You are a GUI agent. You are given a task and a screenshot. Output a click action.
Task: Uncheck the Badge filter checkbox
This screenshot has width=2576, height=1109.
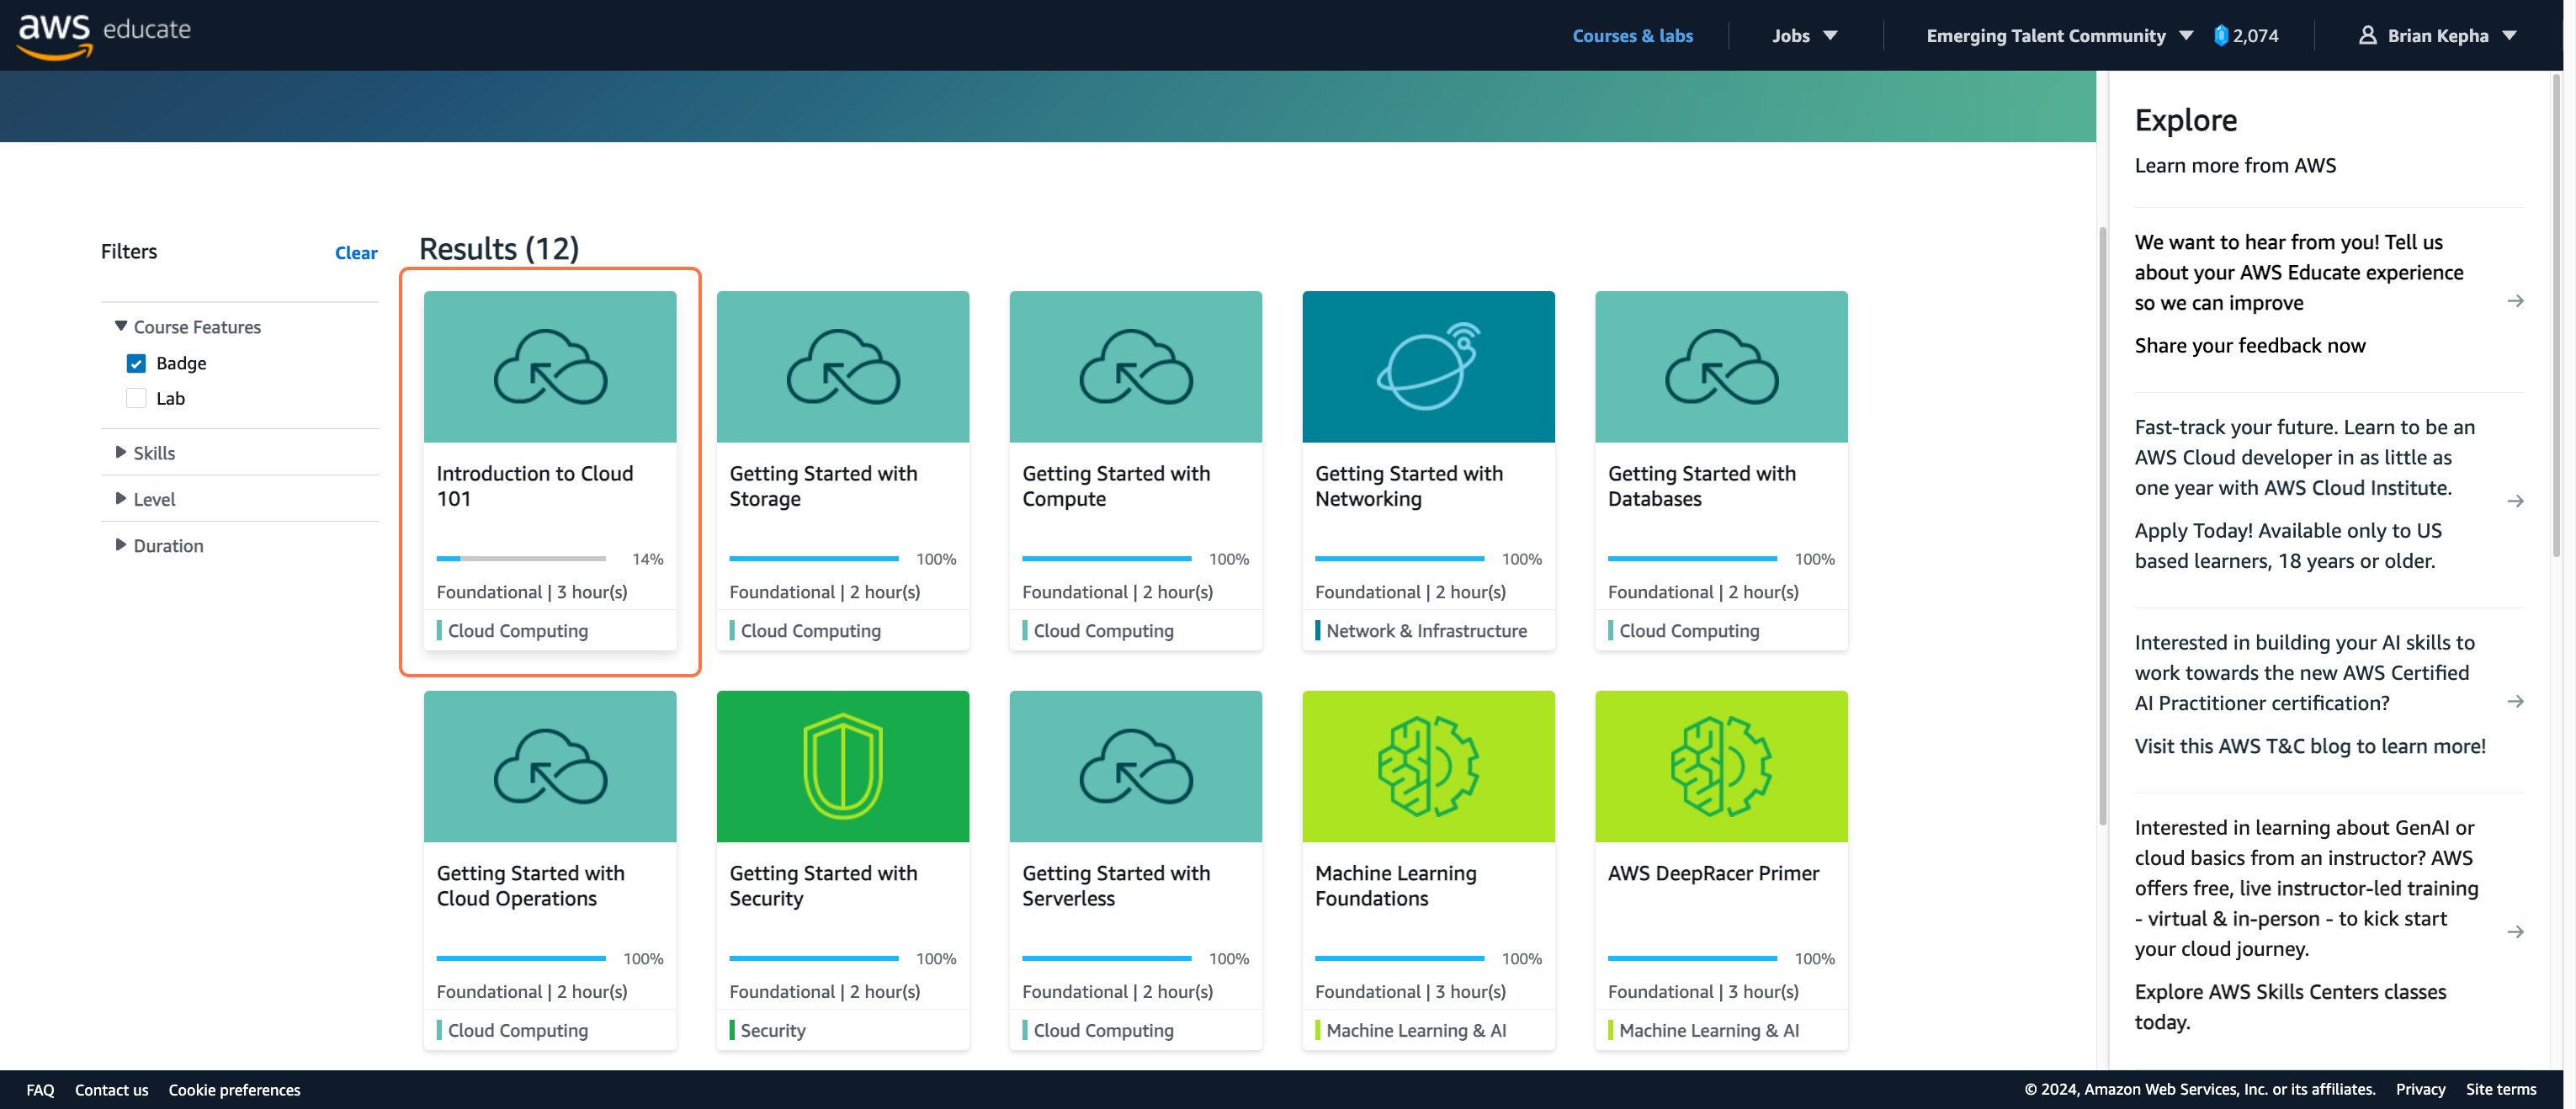tap(136, 363)
